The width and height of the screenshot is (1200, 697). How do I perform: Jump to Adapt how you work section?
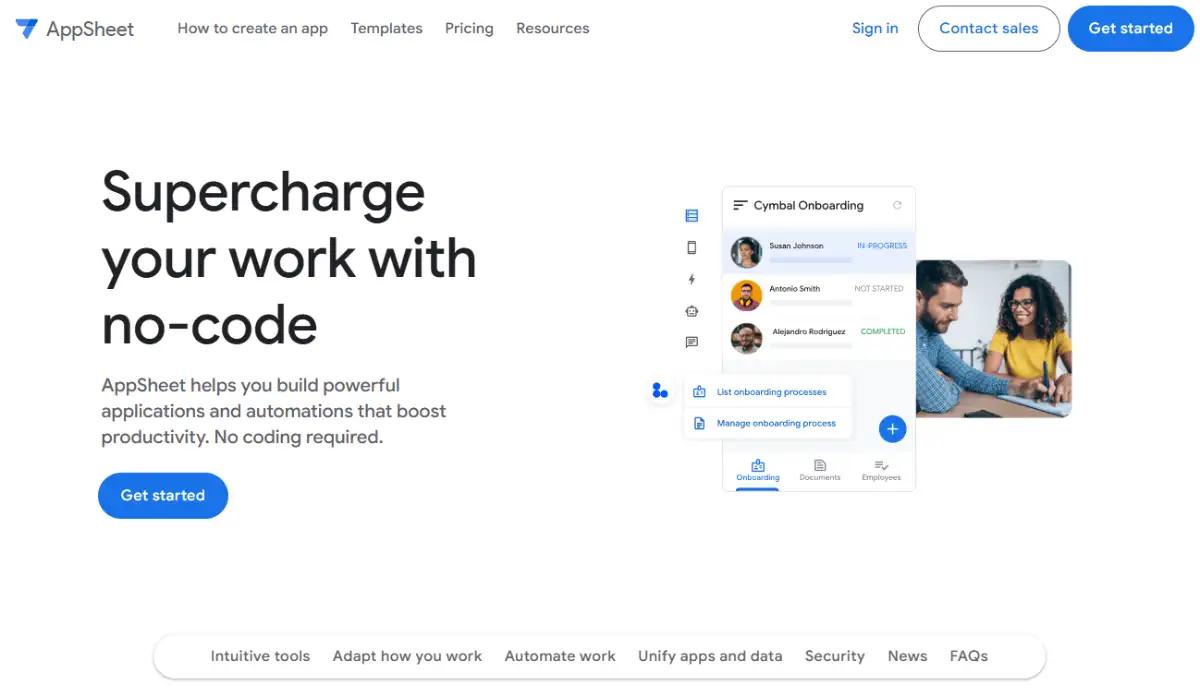click(x=407, y=656)
